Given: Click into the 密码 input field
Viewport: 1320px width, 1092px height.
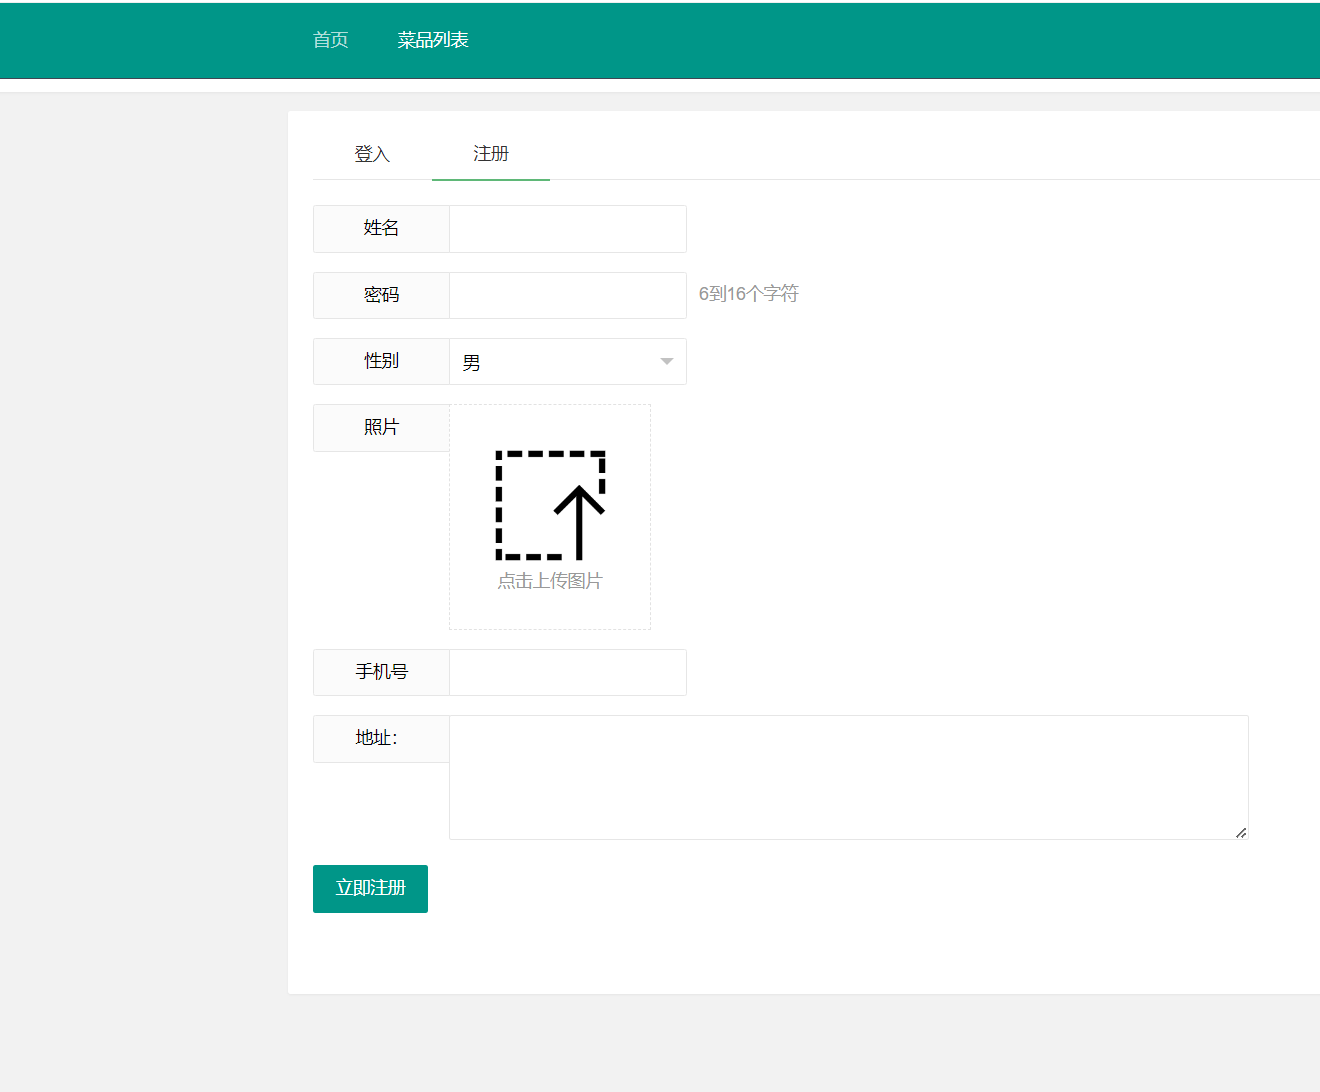Looking at the screenshot, I should [x=568, y=296].
